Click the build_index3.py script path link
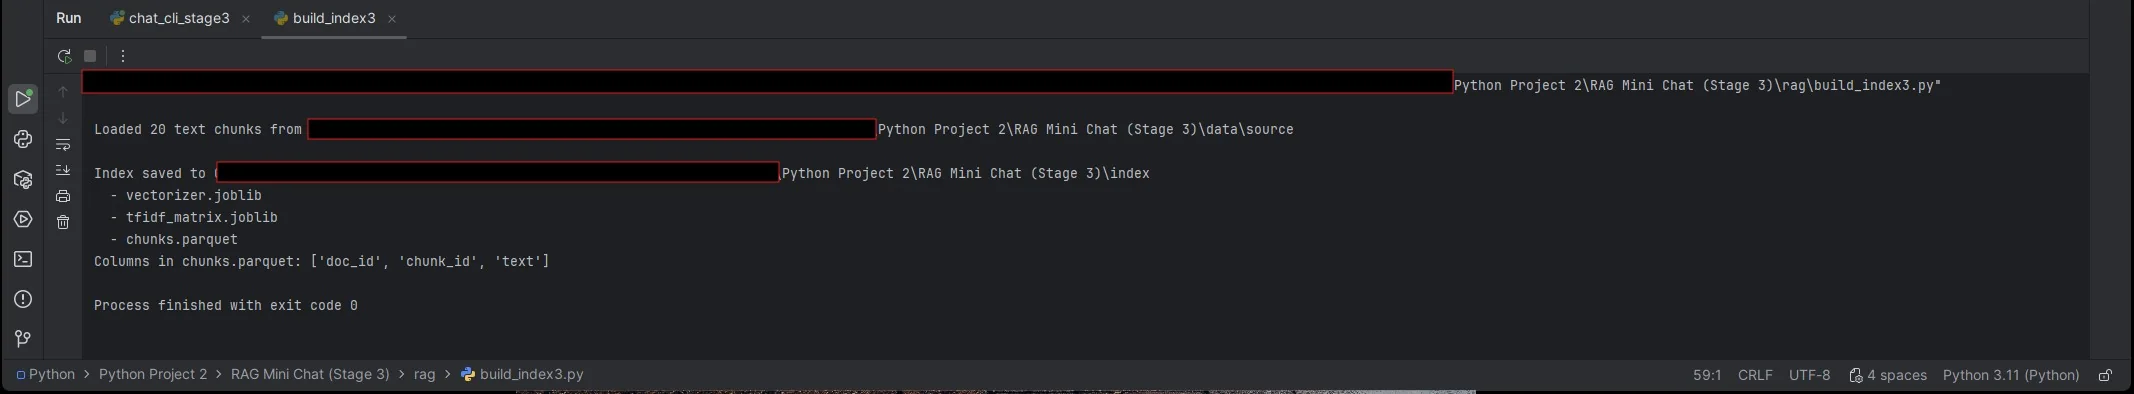The image size is (2134, 394). (x=1697, y=85)
